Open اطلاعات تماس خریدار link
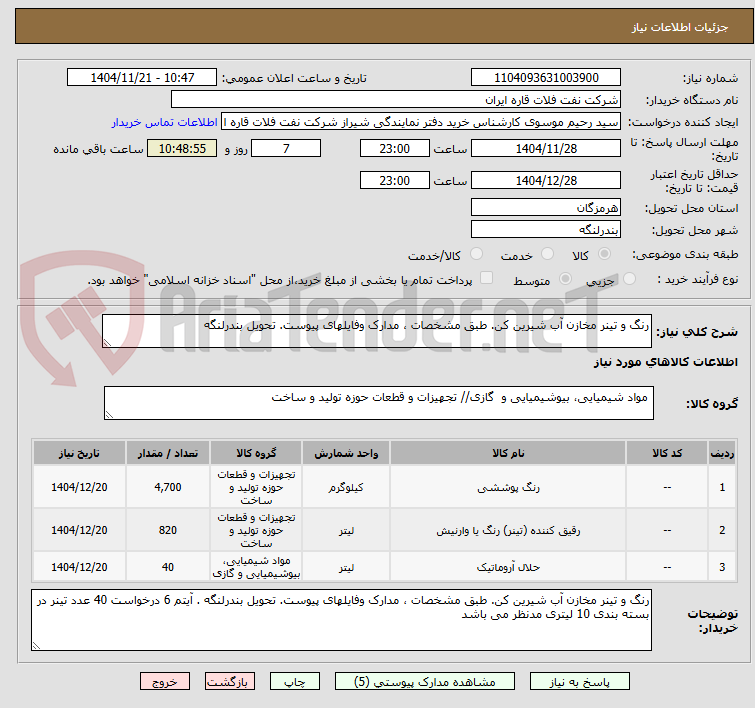Screen dimensions: 755x708 165,122
